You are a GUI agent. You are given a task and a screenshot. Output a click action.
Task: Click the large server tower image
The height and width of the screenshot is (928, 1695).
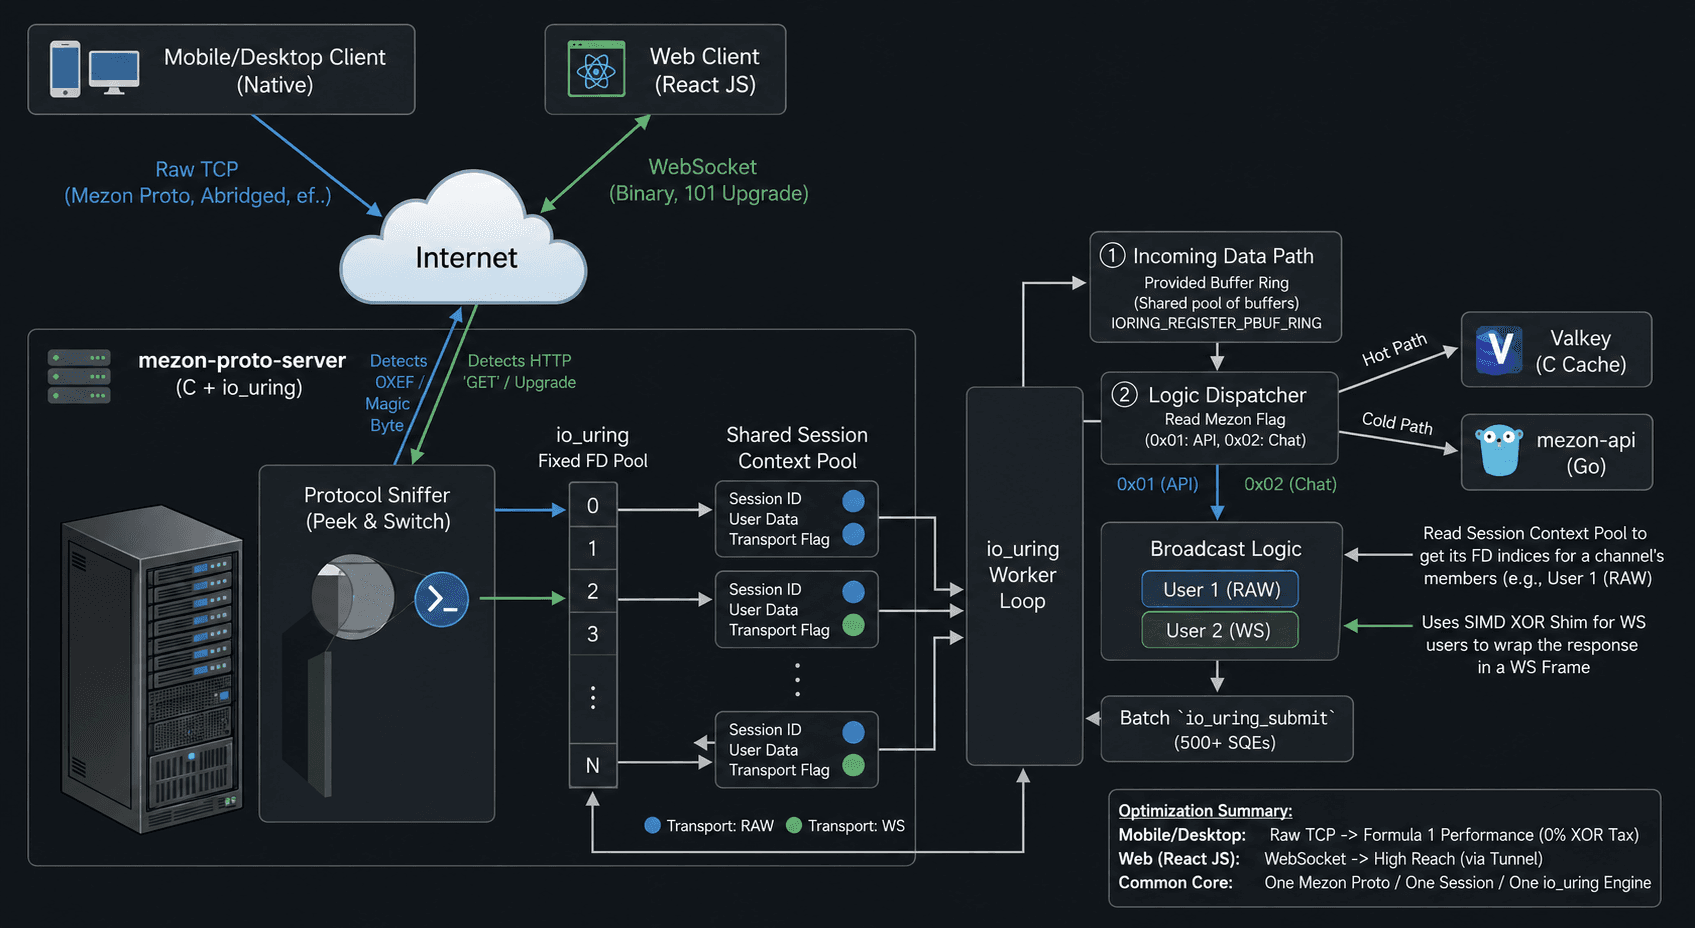click(152, 670)
